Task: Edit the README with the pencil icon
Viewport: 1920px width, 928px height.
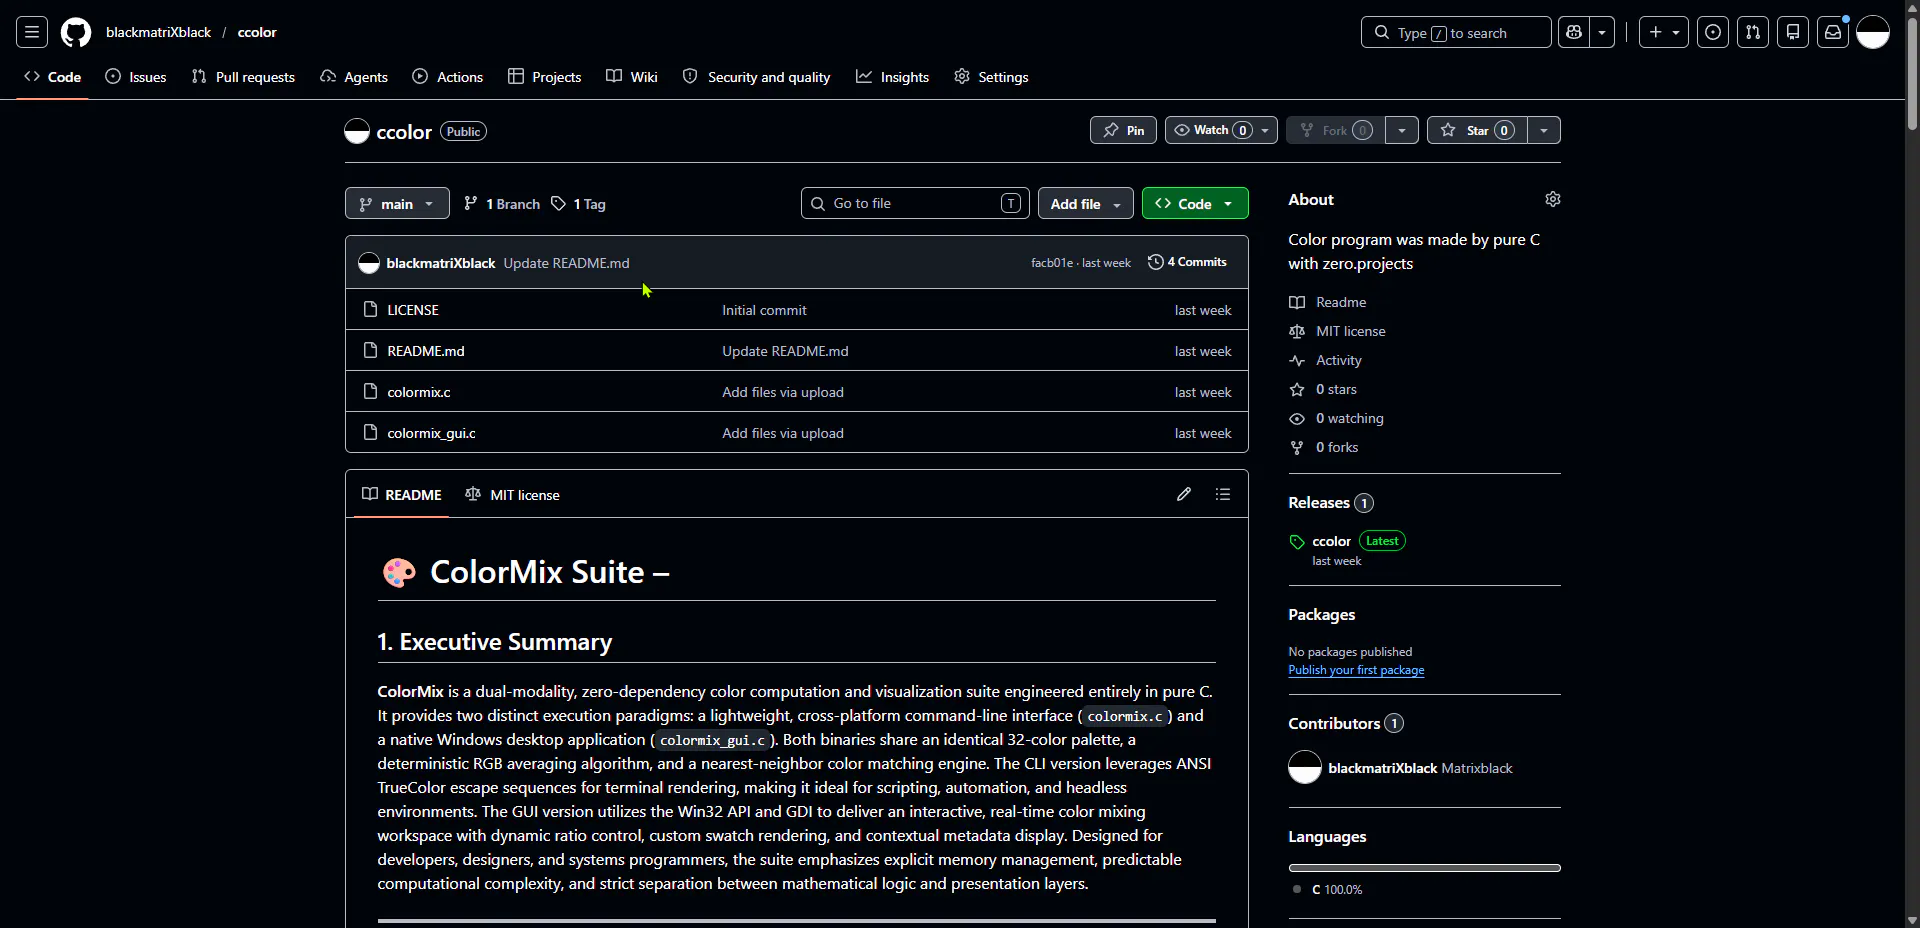Action: coord(1184,494)
